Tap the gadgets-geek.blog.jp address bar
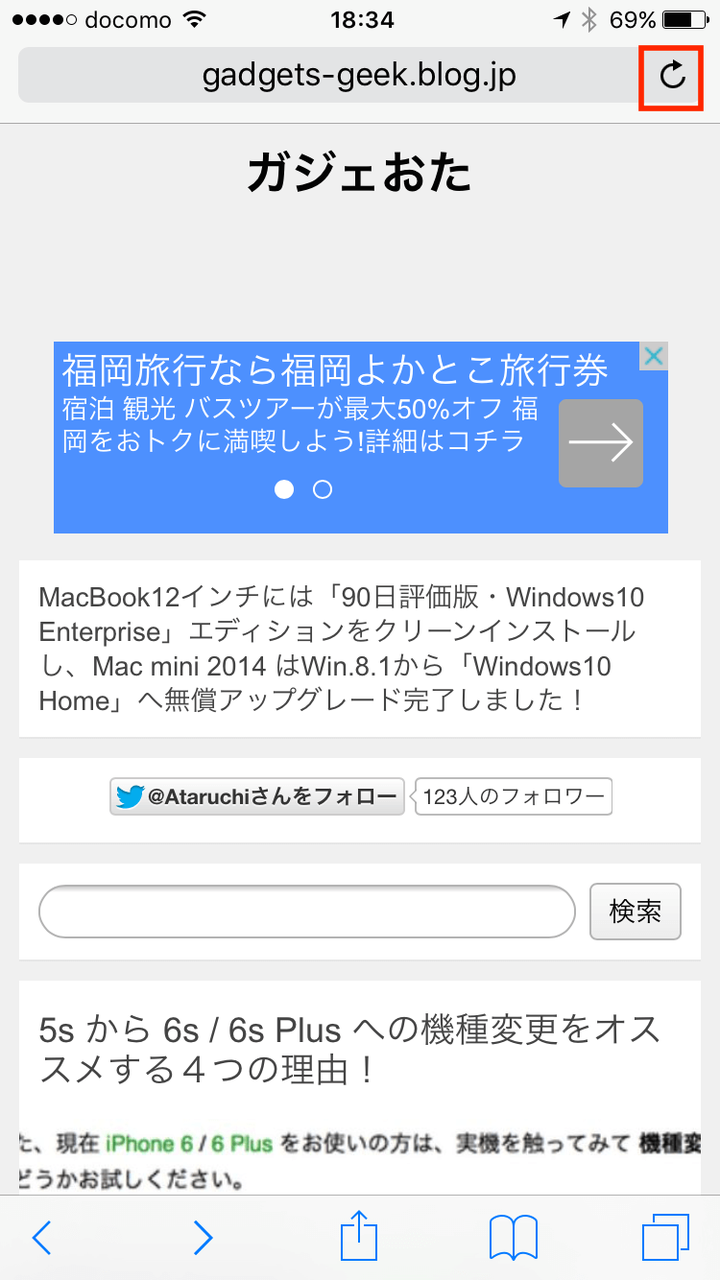Viewport: 720px width, 1280px height. click(x=359, y=74)
